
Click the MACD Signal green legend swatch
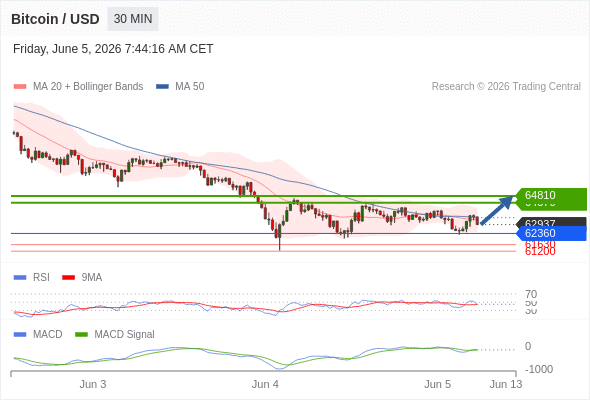pyautogui.click(x=81, y=335)
